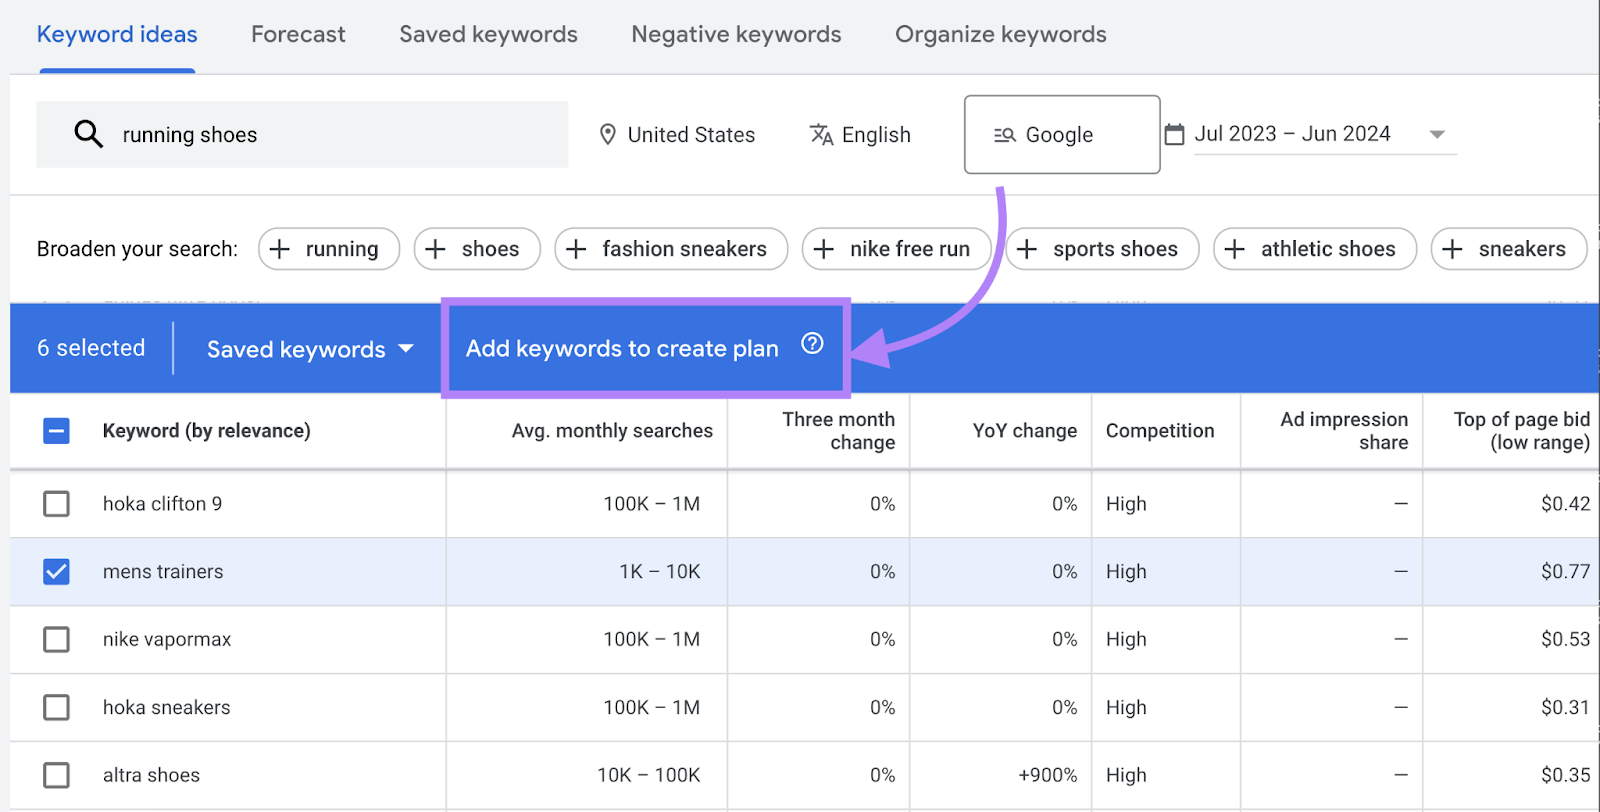Click the search network icon beside Google
Screen dimensions: 1600x812
click(1004, 135)
